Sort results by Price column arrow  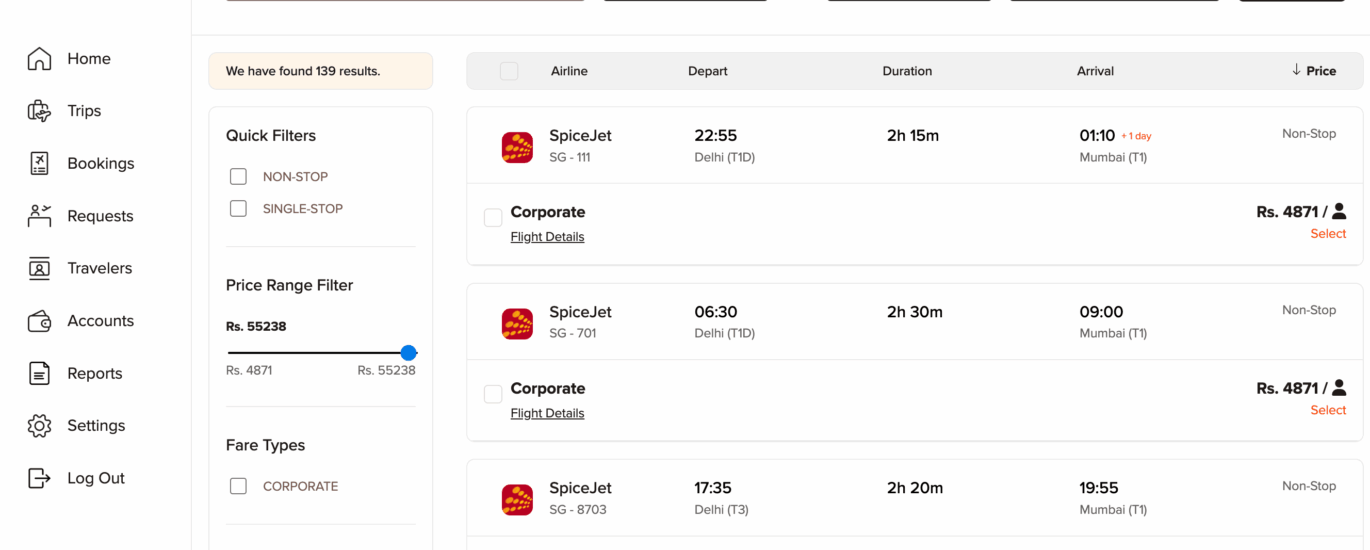click(x=1296, y=70)
